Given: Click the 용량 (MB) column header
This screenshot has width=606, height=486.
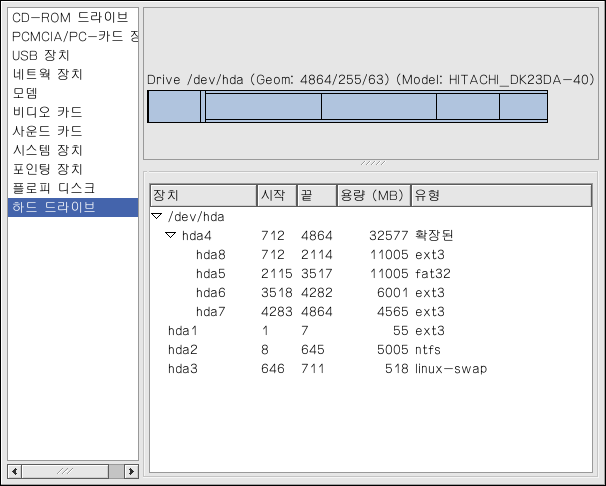Looking at the screenshot, I should [x=372, y=195].
